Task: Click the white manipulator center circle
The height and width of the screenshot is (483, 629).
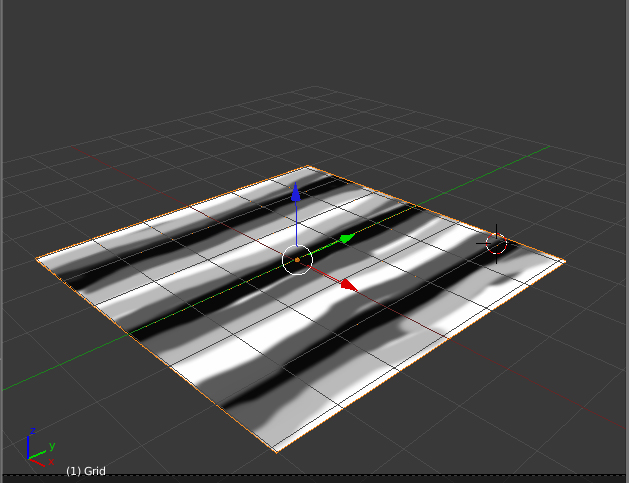Action: (297, 260)
